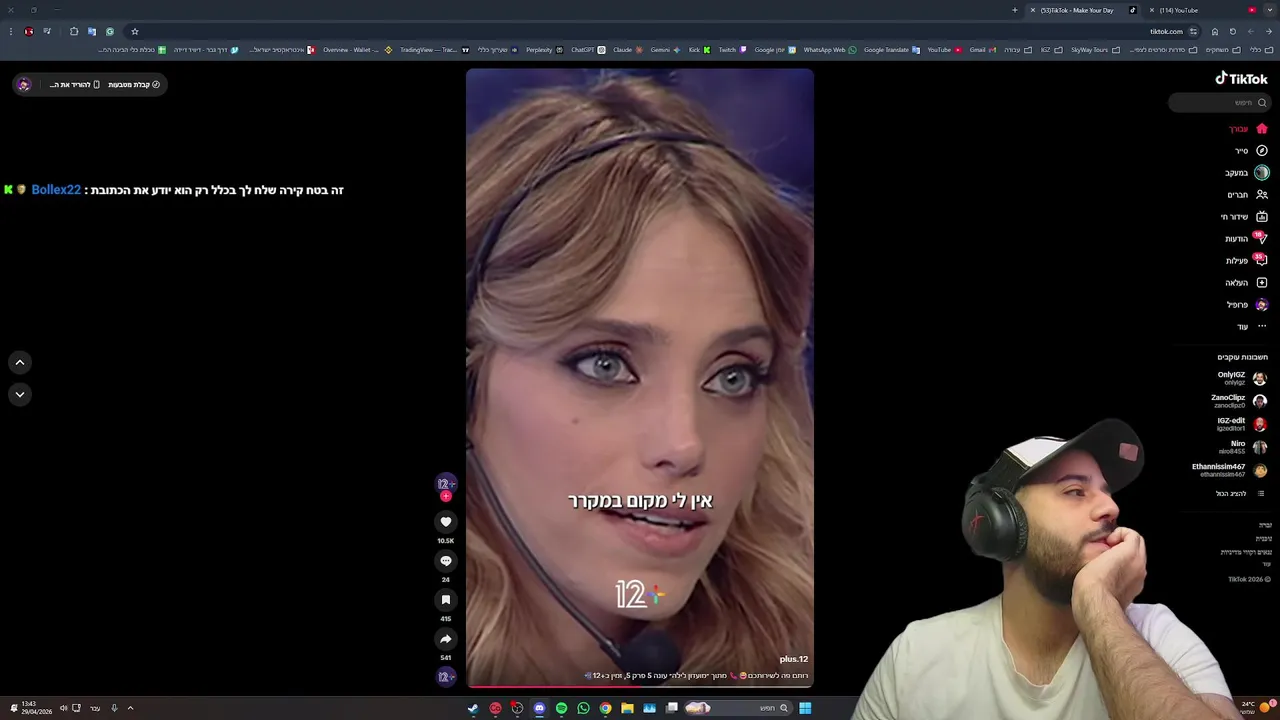Viewport: 1280px width, 720px height.
Task: Open the Profile (פרופיל) page
Action: pyautogui.click(x=1247, y=305)
